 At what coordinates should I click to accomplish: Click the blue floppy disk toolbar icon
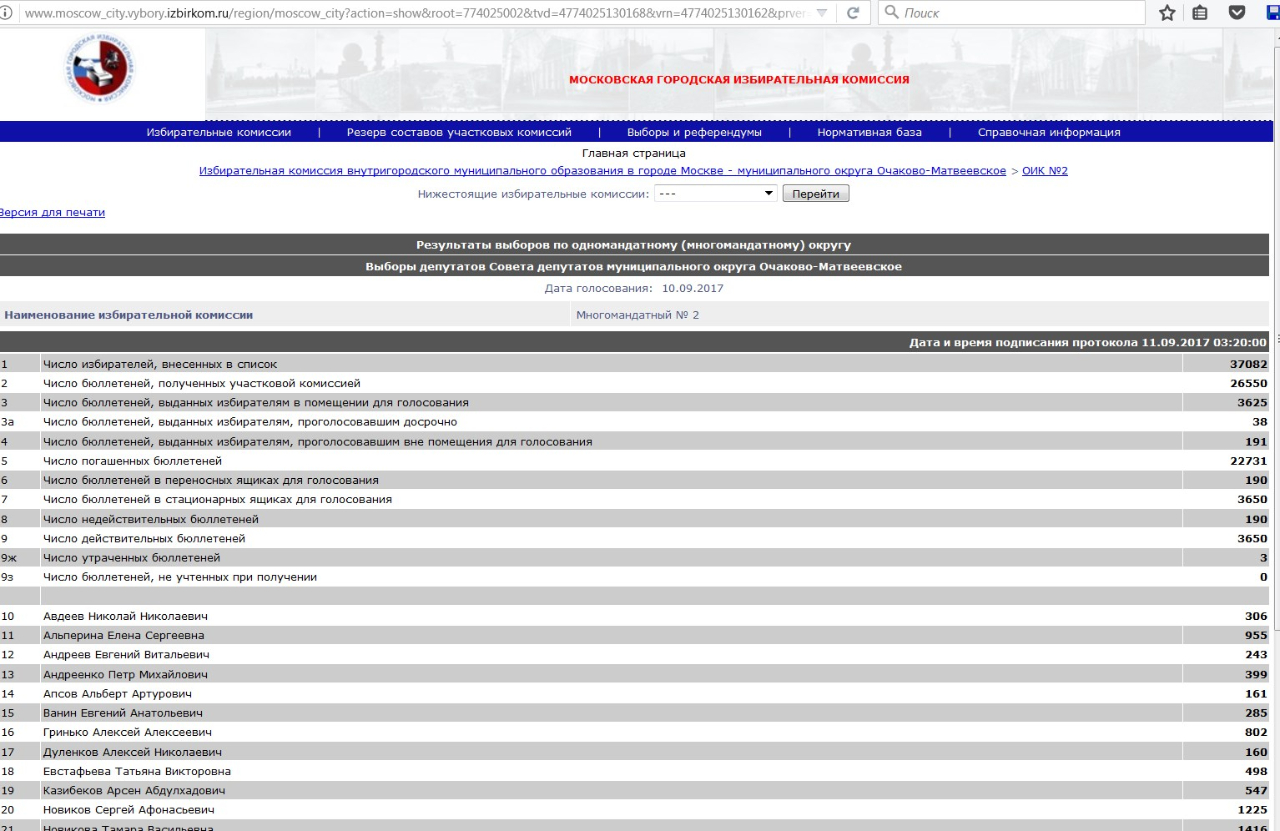1272,13
